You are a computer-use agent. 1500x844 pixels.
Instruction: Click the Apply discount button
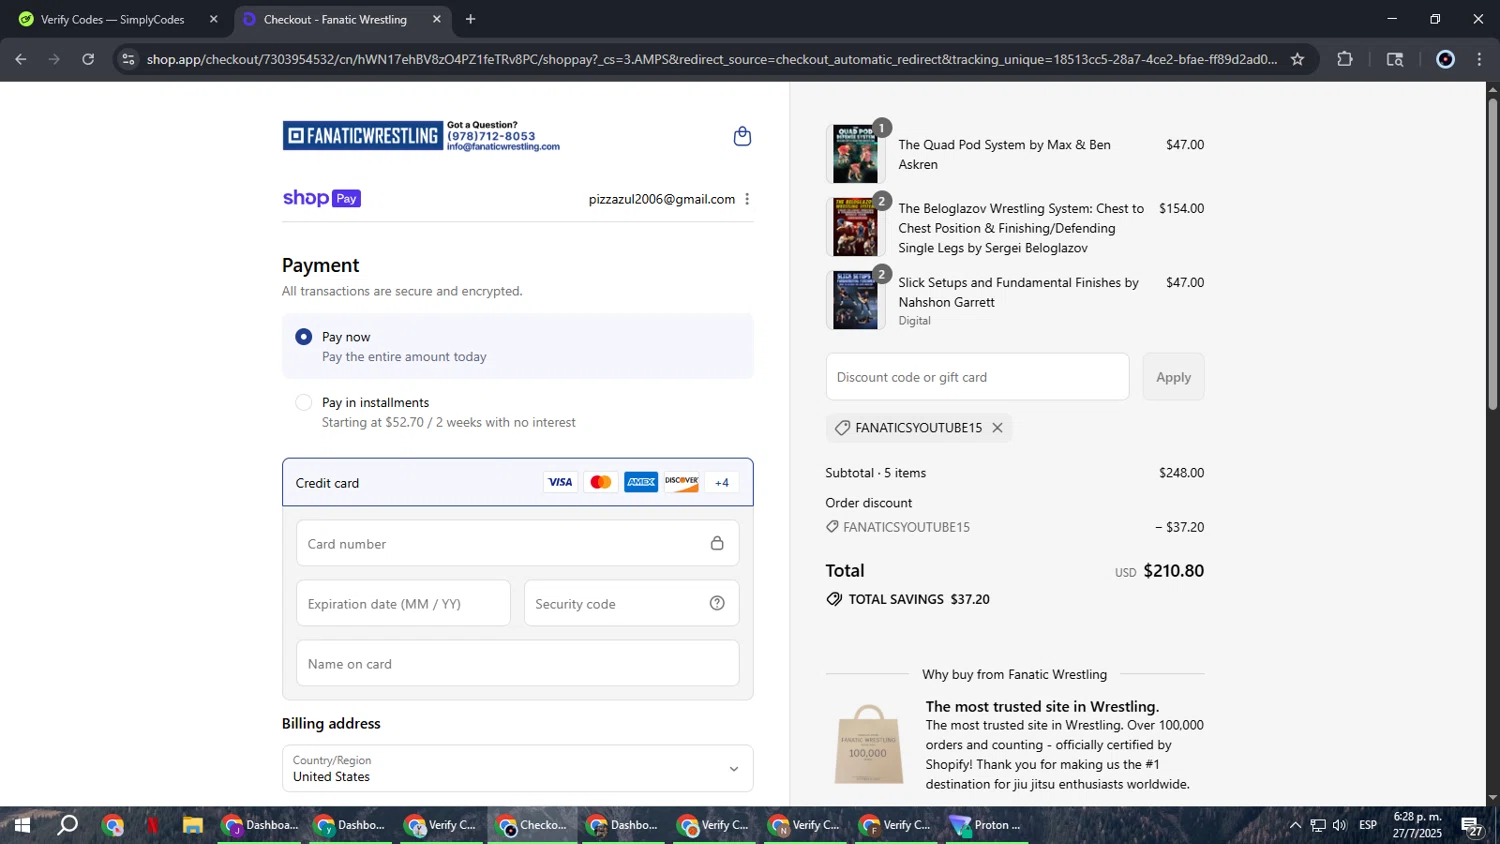click(x=1173, y=377)
